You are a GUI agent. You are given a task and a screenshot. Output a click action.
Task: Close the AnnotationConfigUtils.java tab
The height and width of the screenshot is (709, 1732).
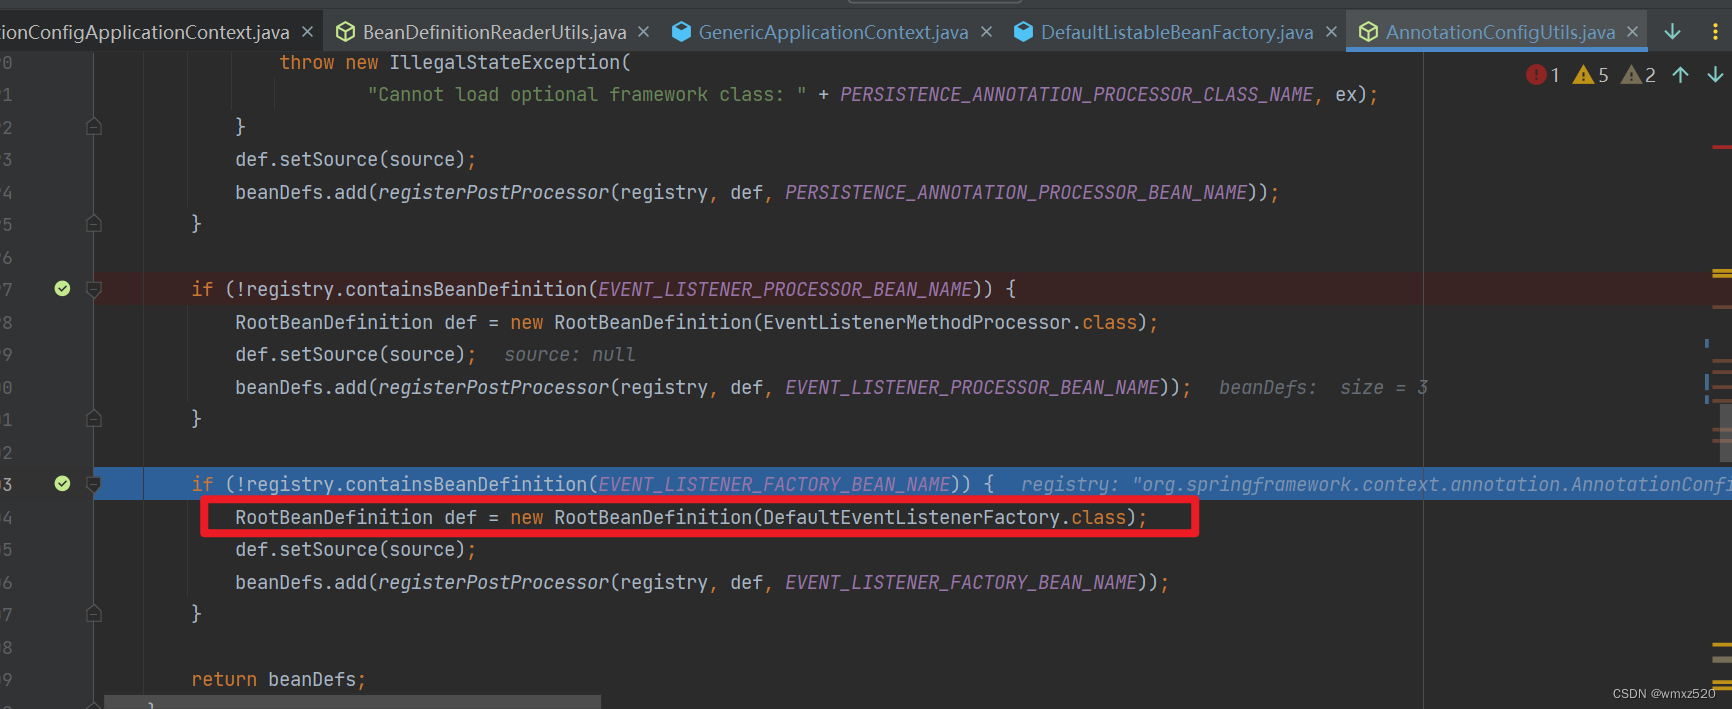(x=1633, y=32)
